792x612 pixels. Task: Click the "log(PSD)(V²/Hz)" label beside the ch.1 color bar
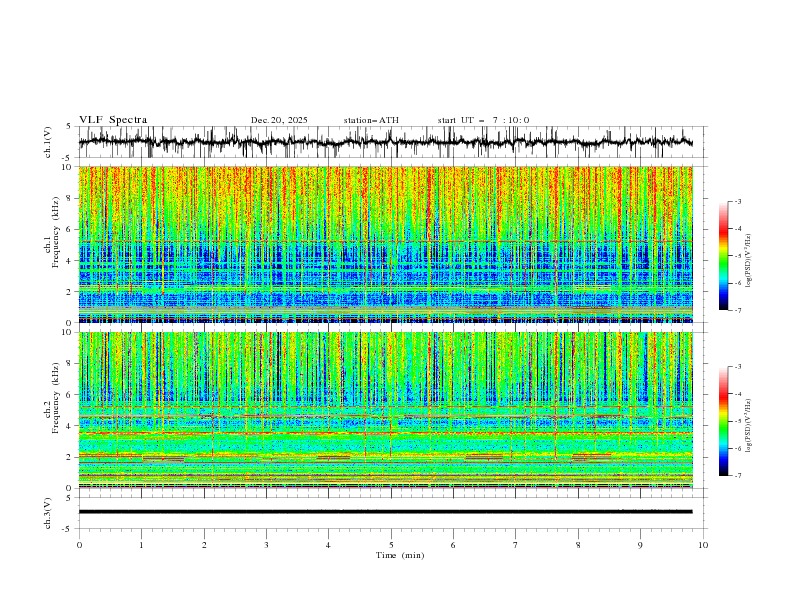748,261
